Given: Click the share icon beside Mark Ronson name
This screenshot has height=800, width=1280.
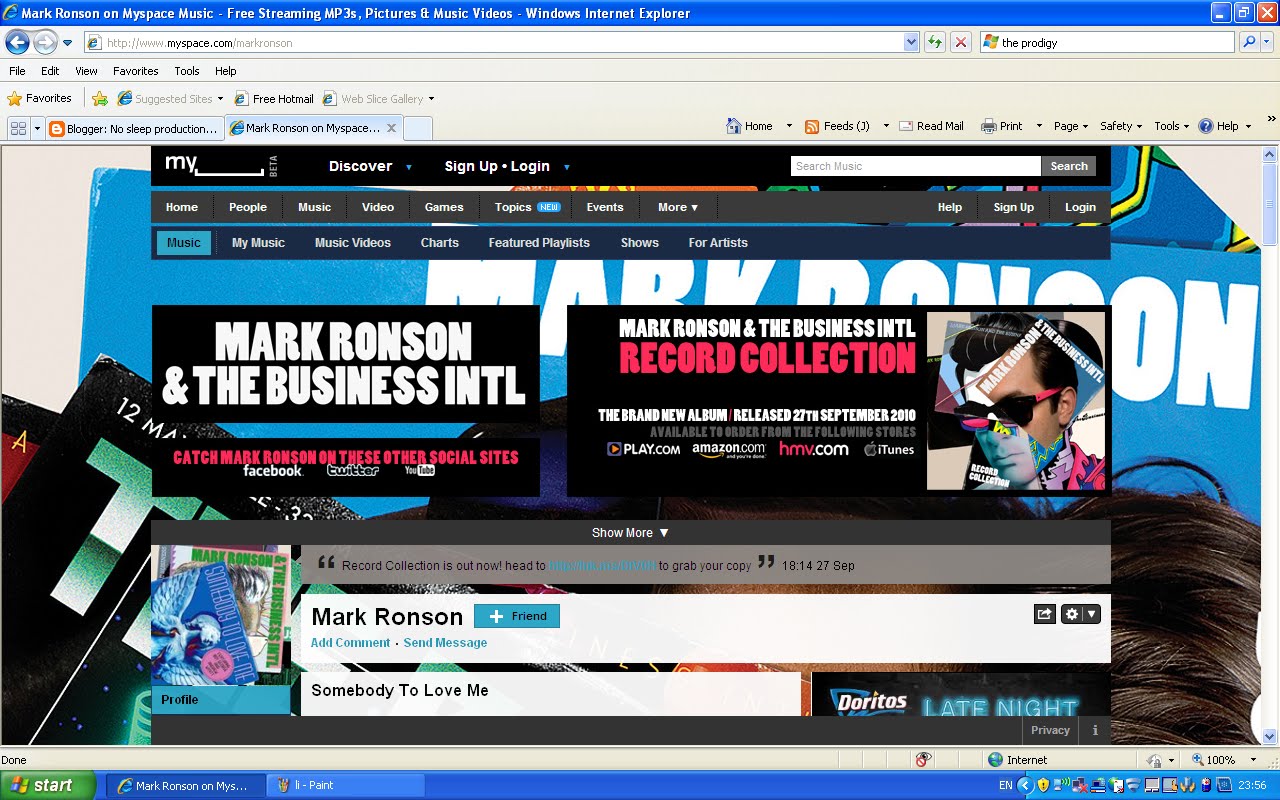Looking at the screenshot, I should point(1045,614).
